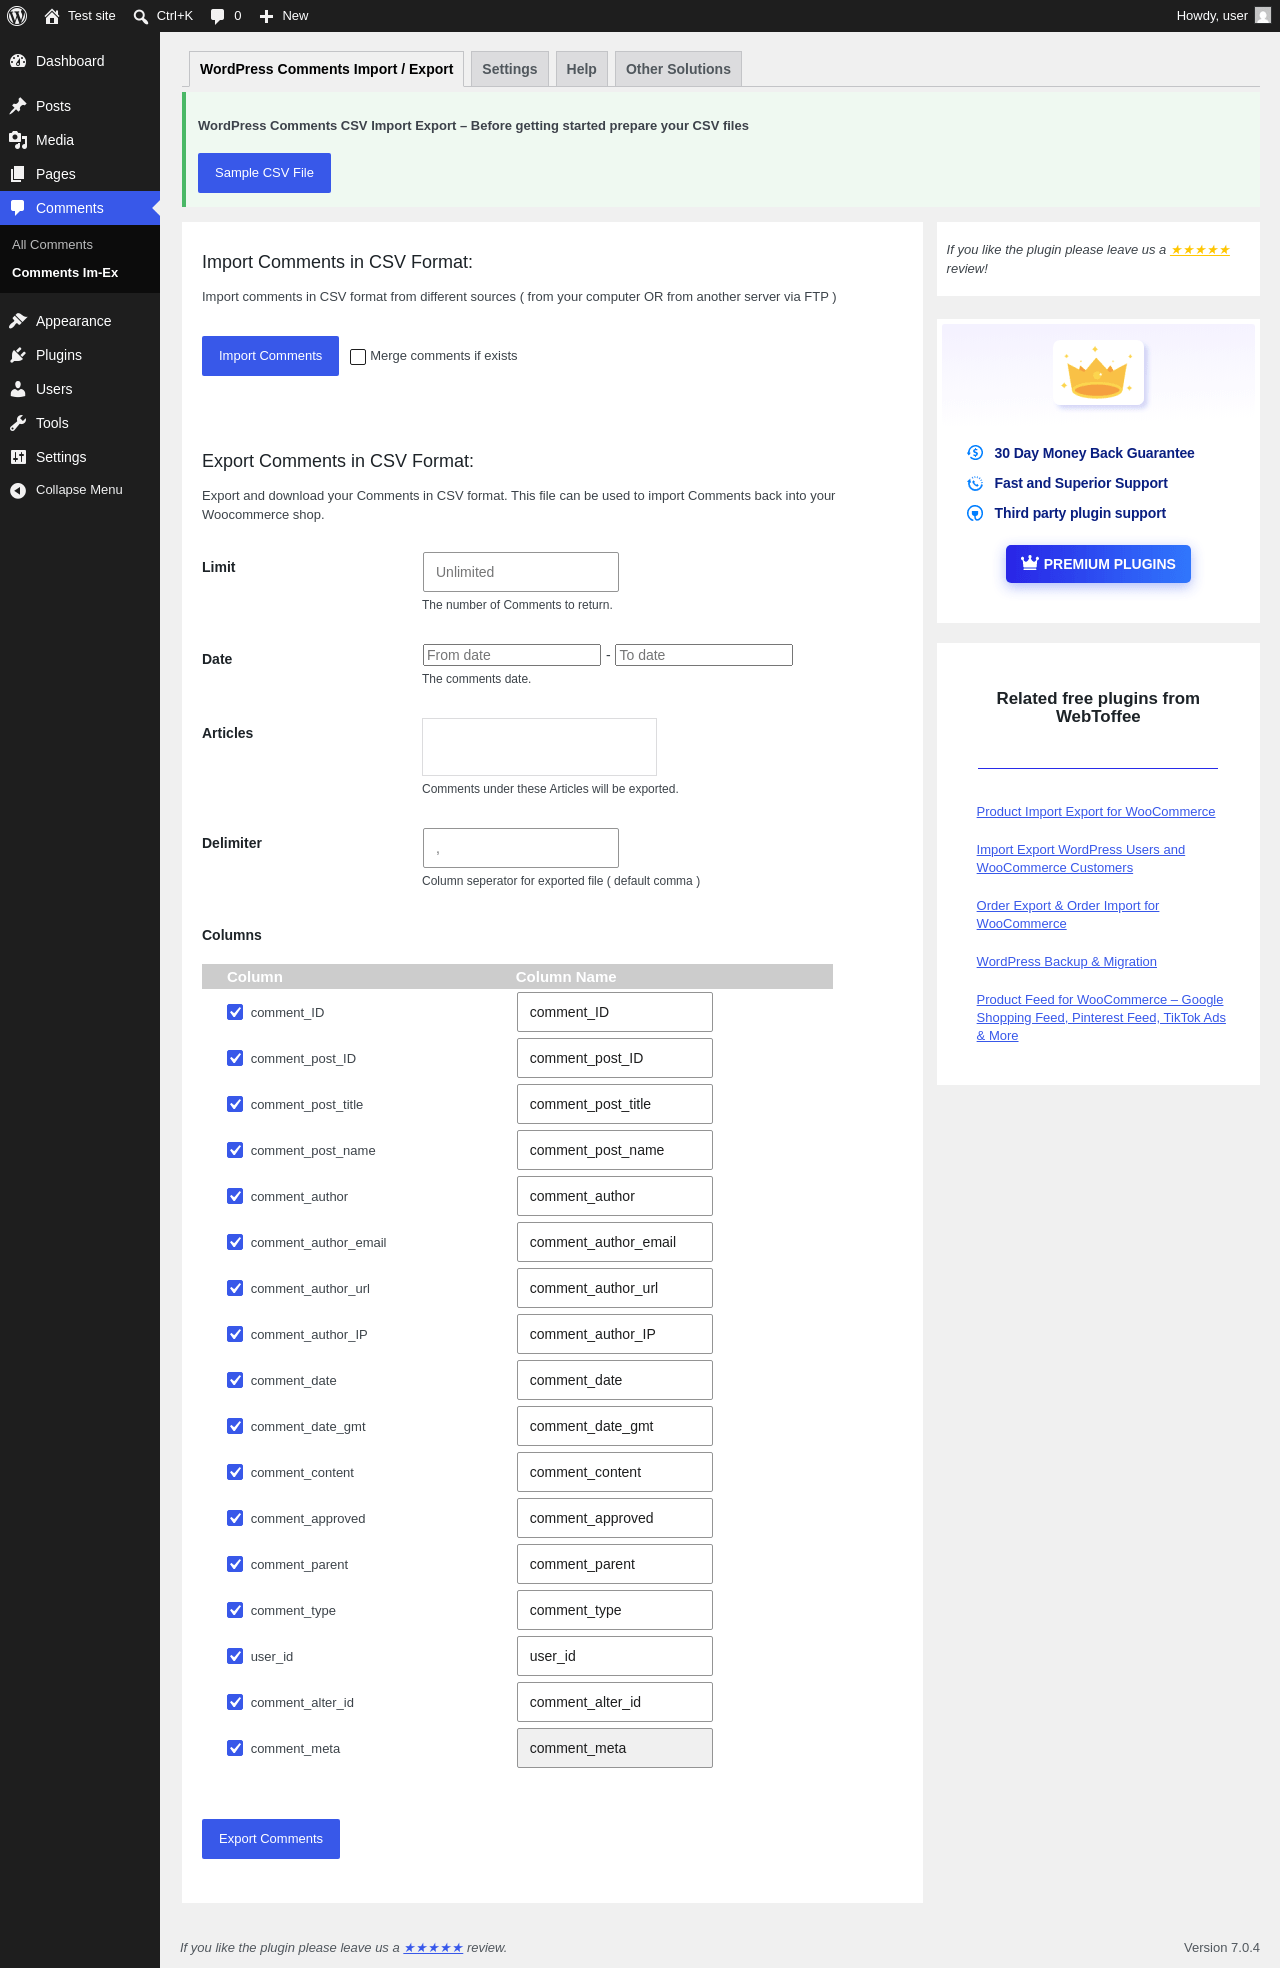Screen dimensions: 1280x1968
Task: Click the user avatar icon
Action: [1263, 16]
